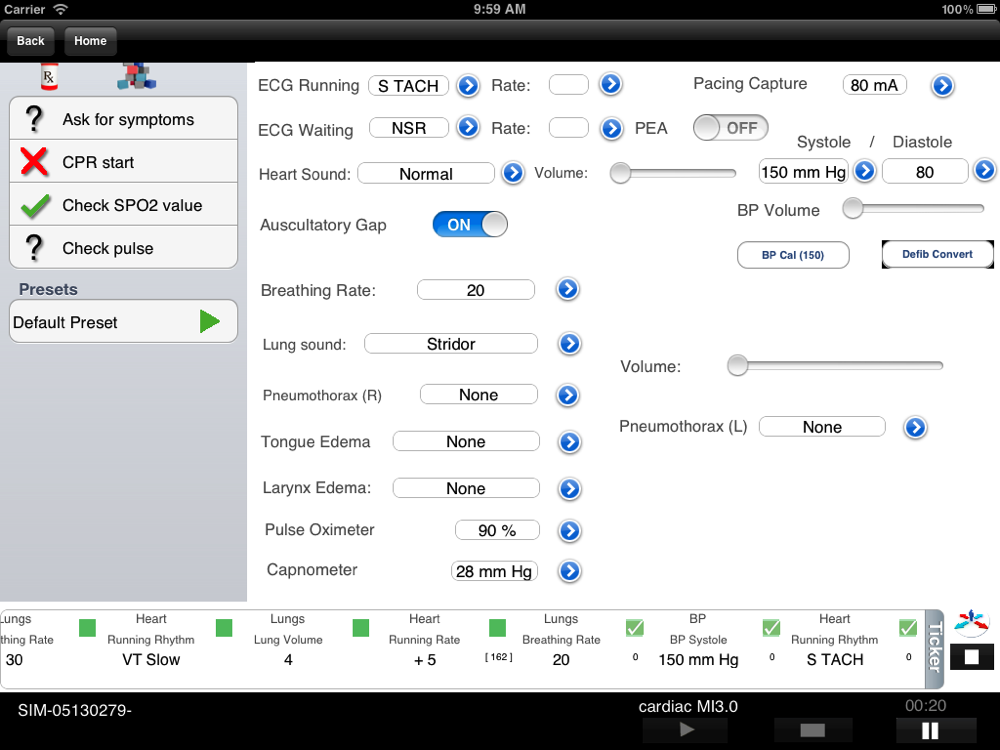1000x750 pixels.
Task: Toggle the PEA switch currently OFF
Action: (x=731, y=128)
